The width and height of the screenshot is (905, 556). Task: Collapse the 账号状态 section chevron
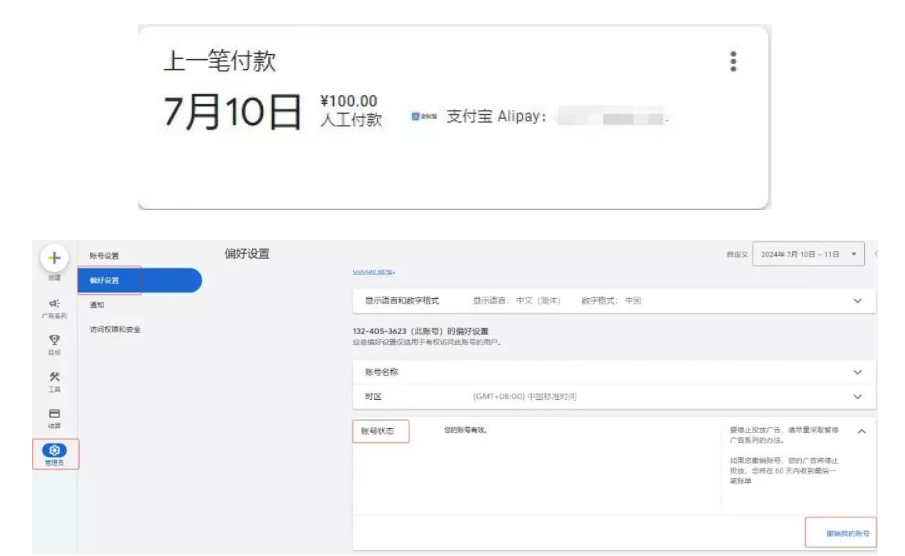(862, 431)
